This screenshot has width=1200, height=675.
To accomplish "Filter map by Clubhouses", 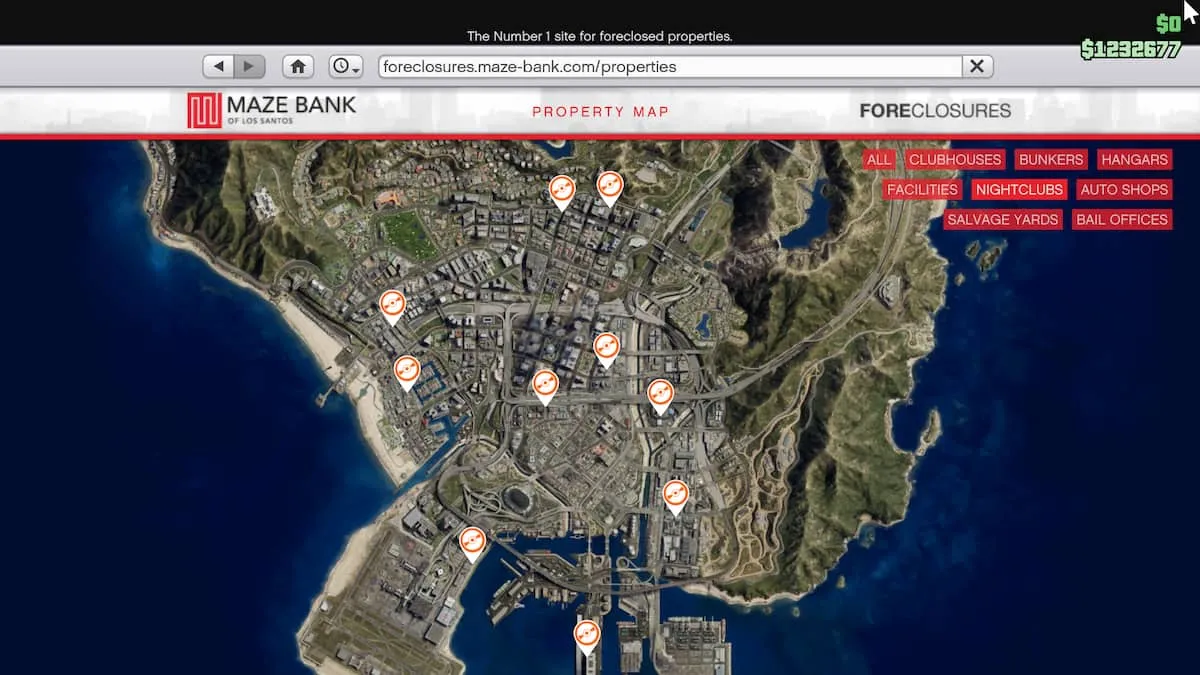I will coord(955,160).
